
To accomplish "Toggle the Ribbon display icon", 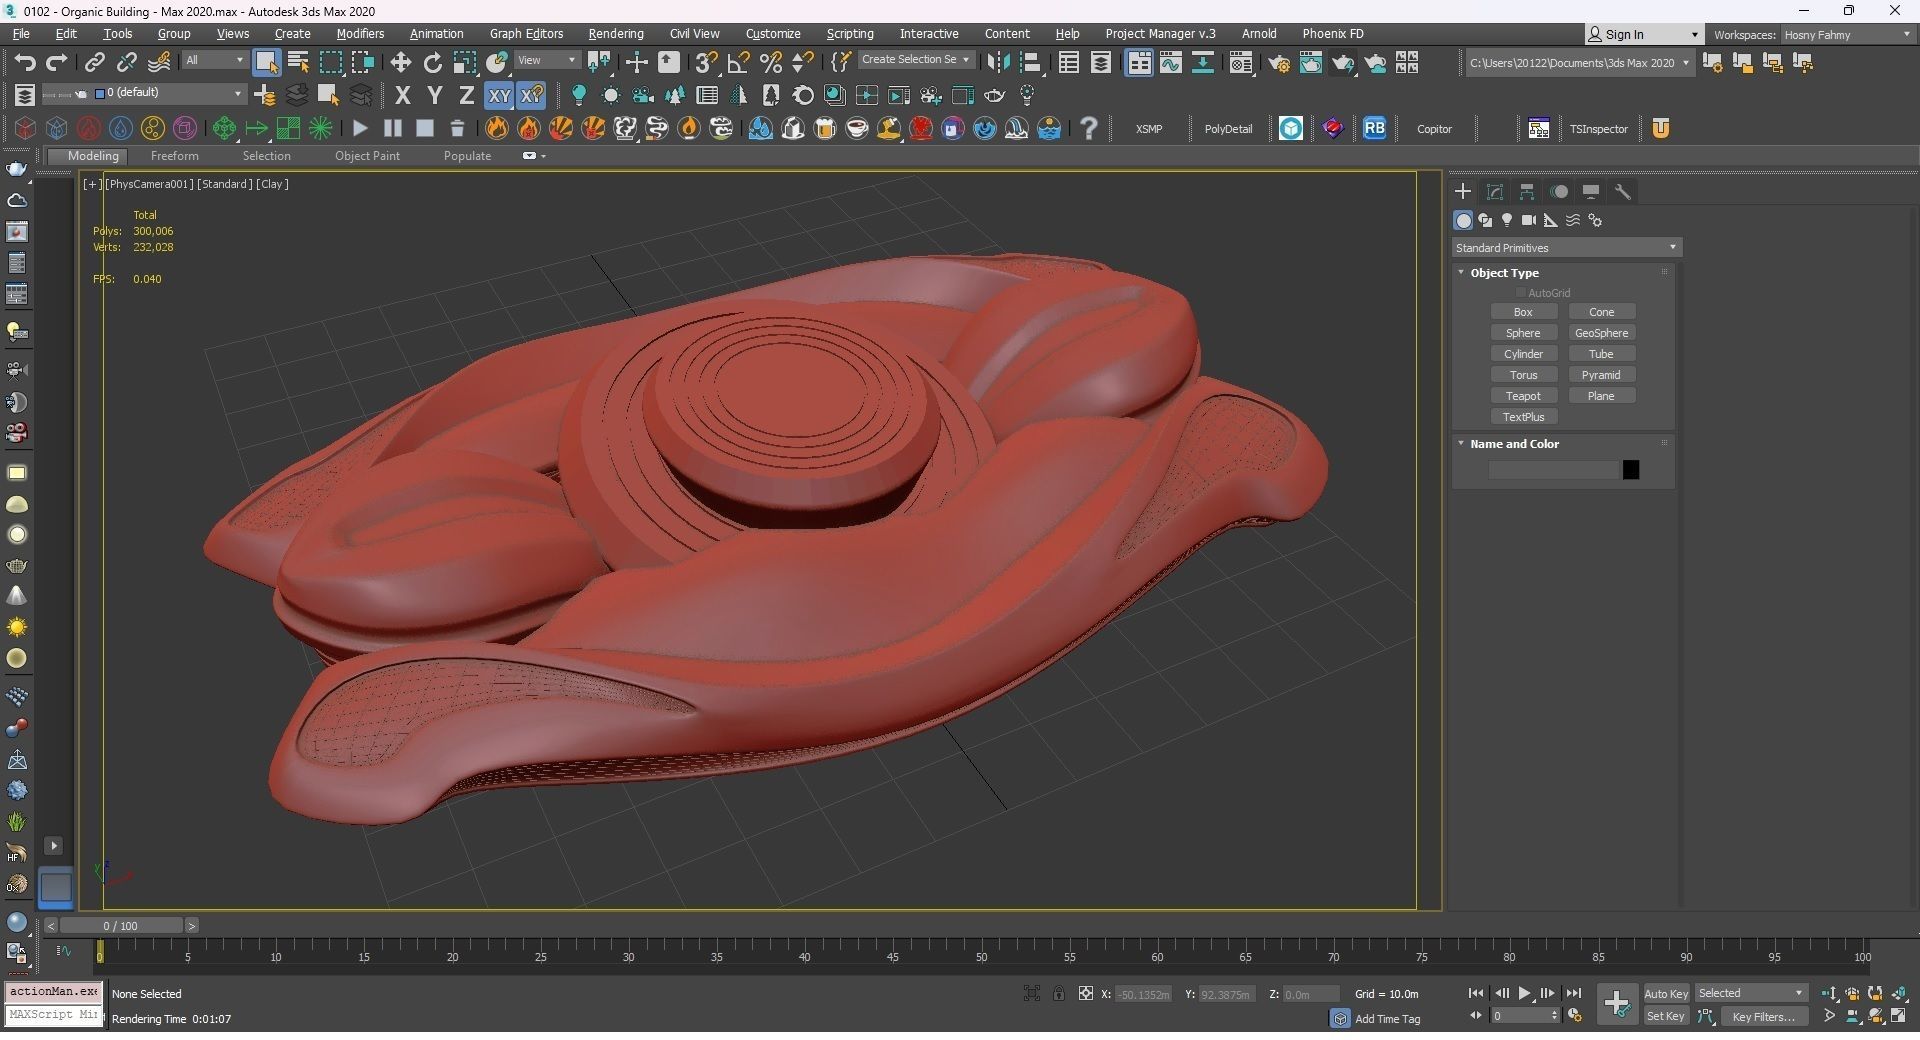I will 1139,63.
